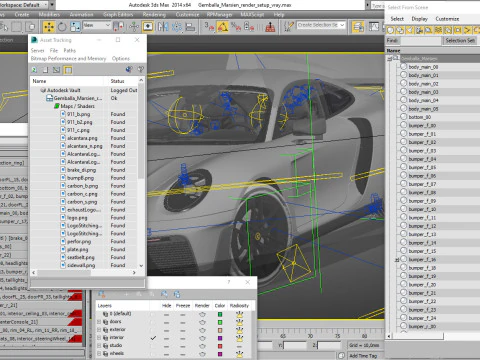This screenshot has width=480, height=360.
Task: Click the Edit Named Selection Sets icon
Action: (x=288, y=26)
